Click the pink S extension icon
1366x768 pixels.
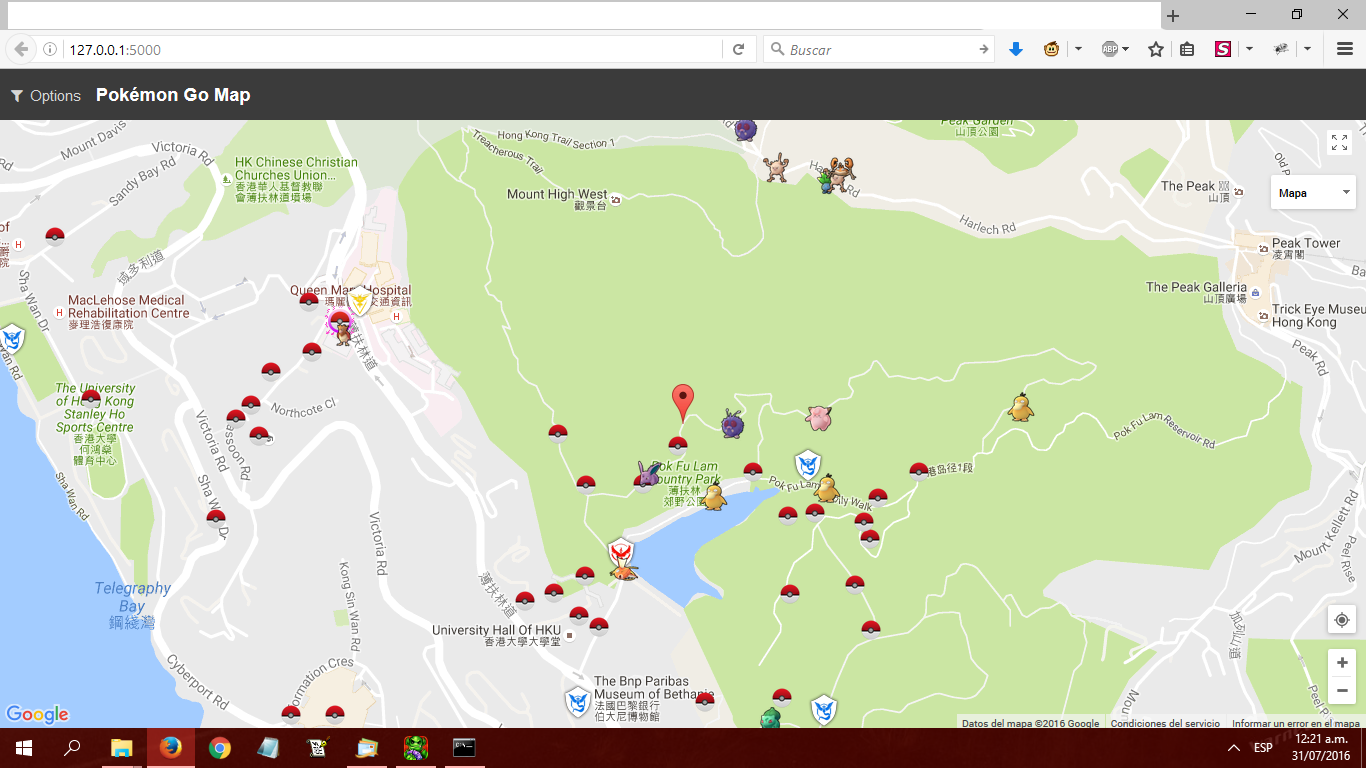click(x=1222, y=49)
